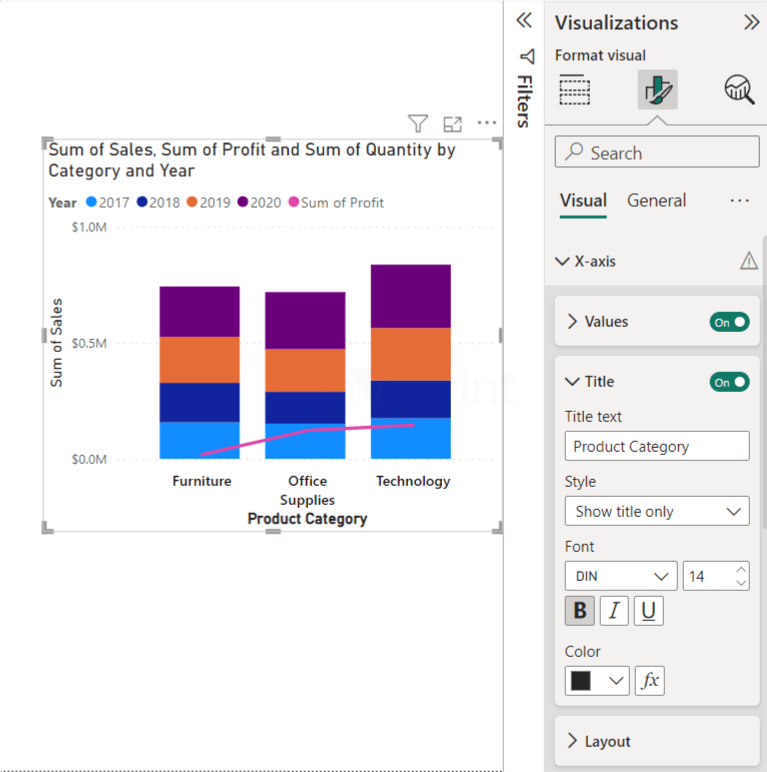The image size is (767, 772).
Task: Turn off the X-axis Title toggle
Action: [x=729, y=382]
